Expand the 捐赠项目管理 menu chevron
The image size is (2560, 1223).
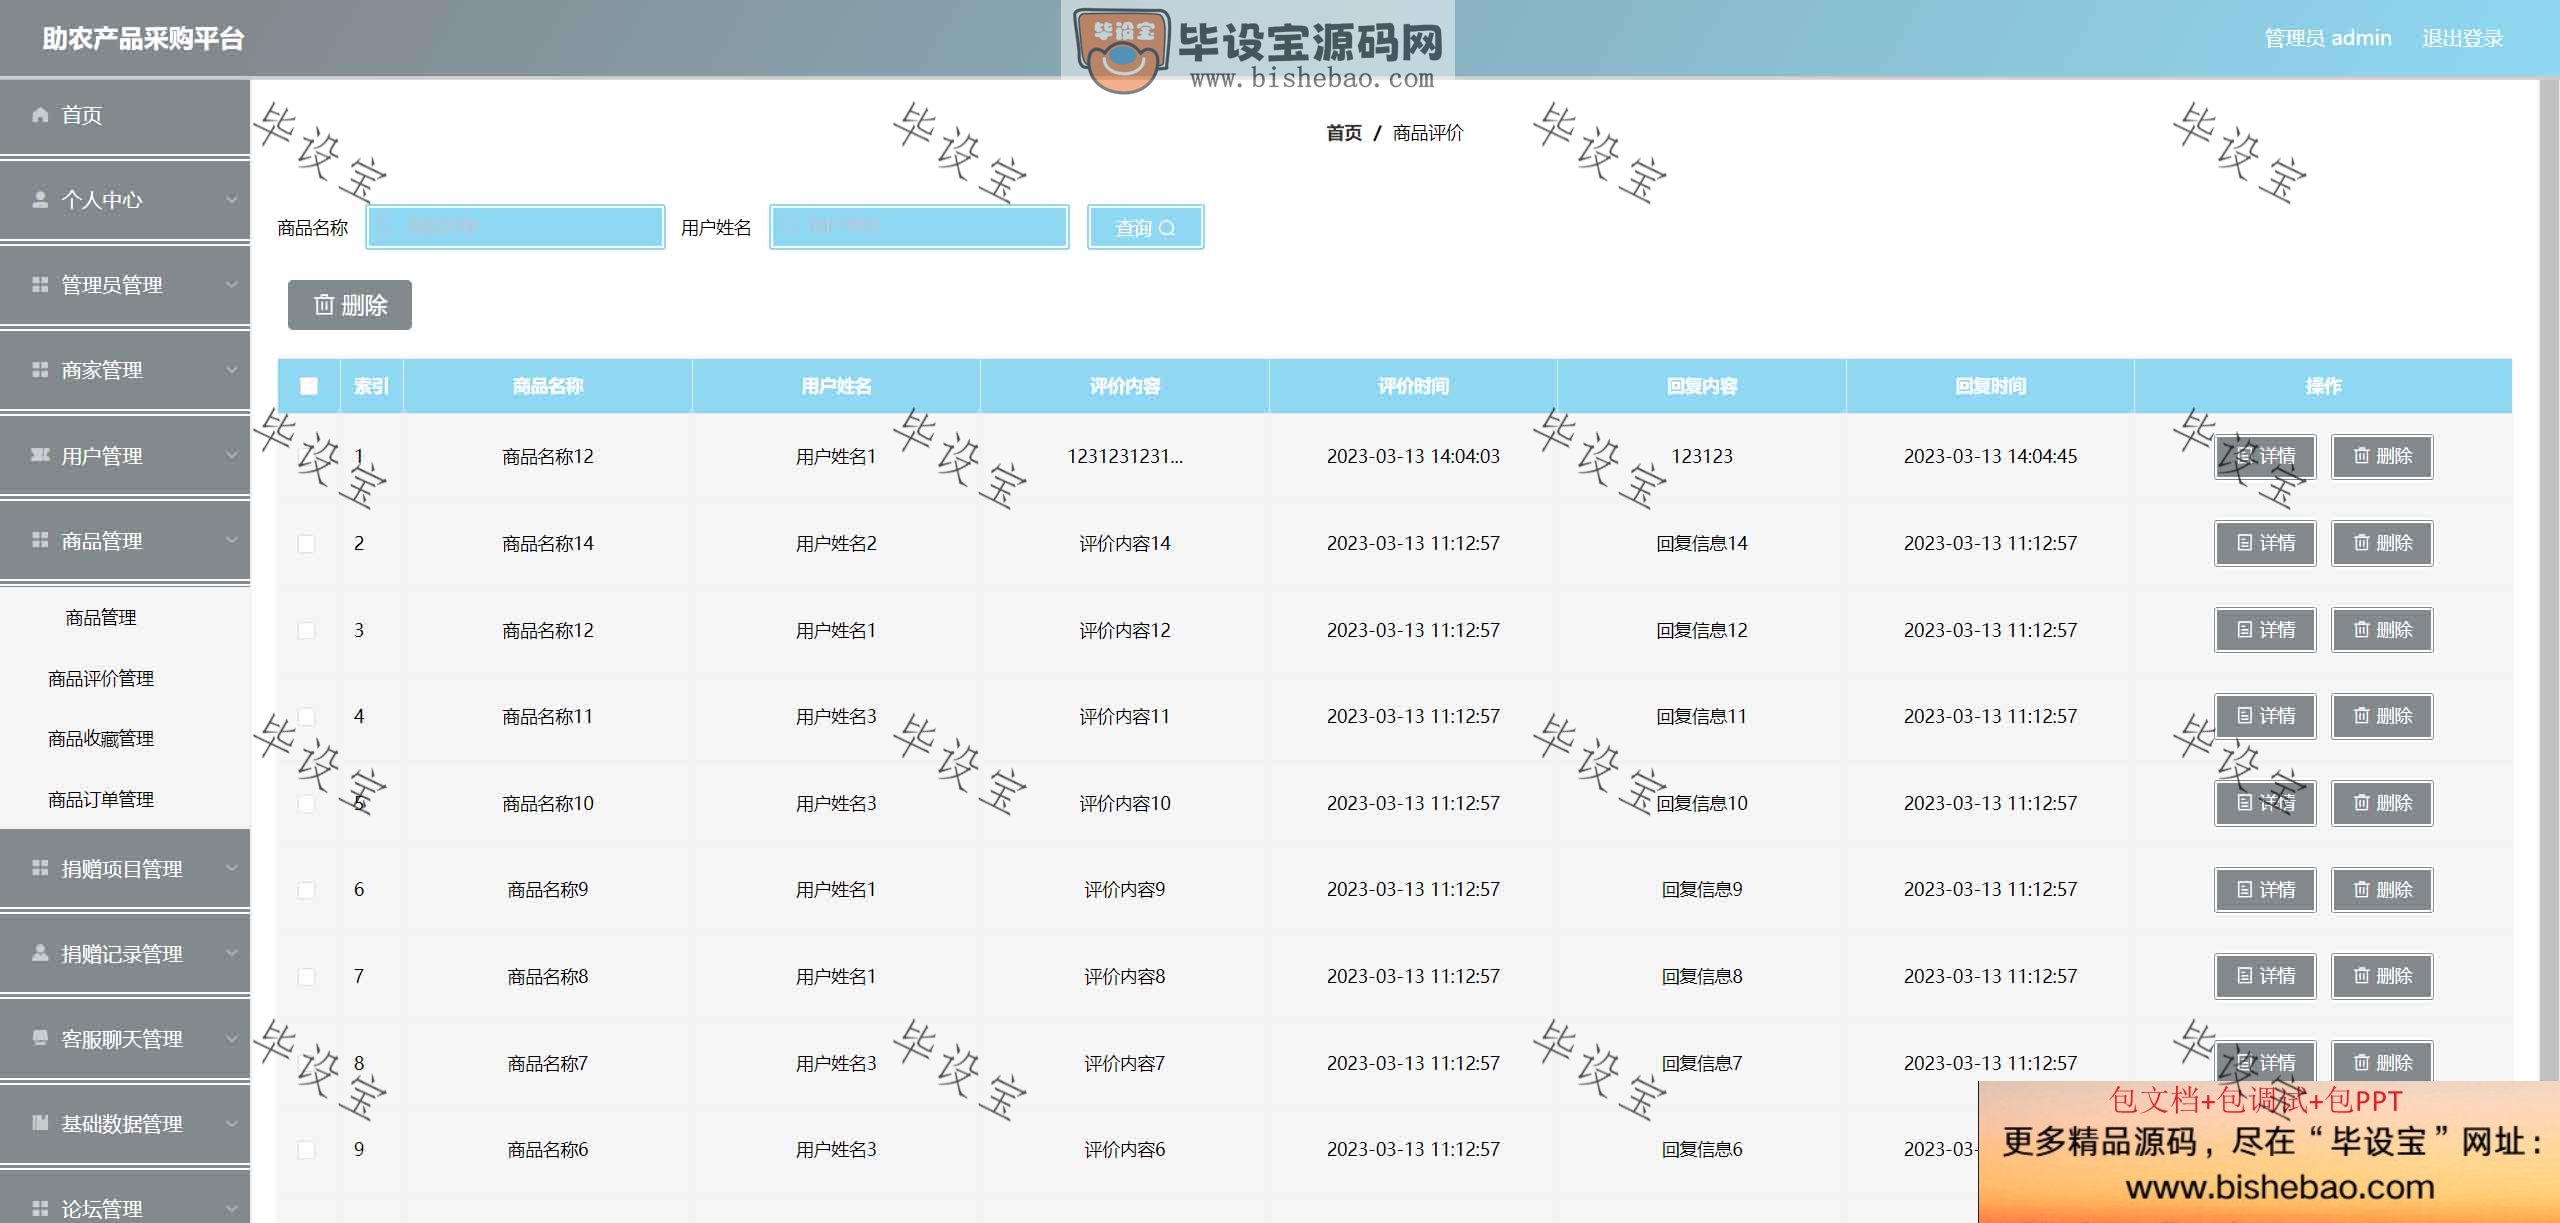[x=232, y=868]
